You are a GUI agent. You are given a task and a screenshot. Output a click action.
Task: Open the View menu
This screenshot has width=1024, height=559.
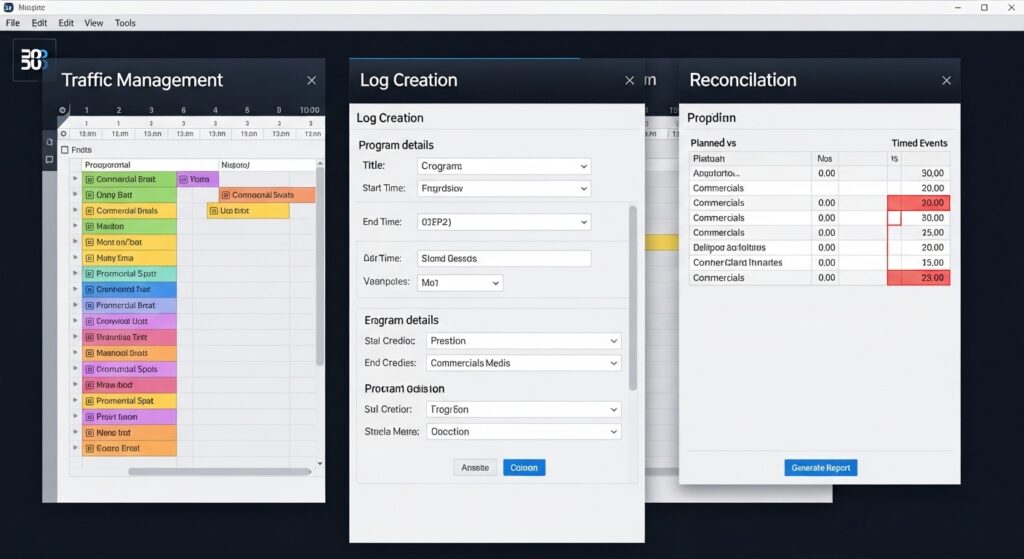pos(93,23)
